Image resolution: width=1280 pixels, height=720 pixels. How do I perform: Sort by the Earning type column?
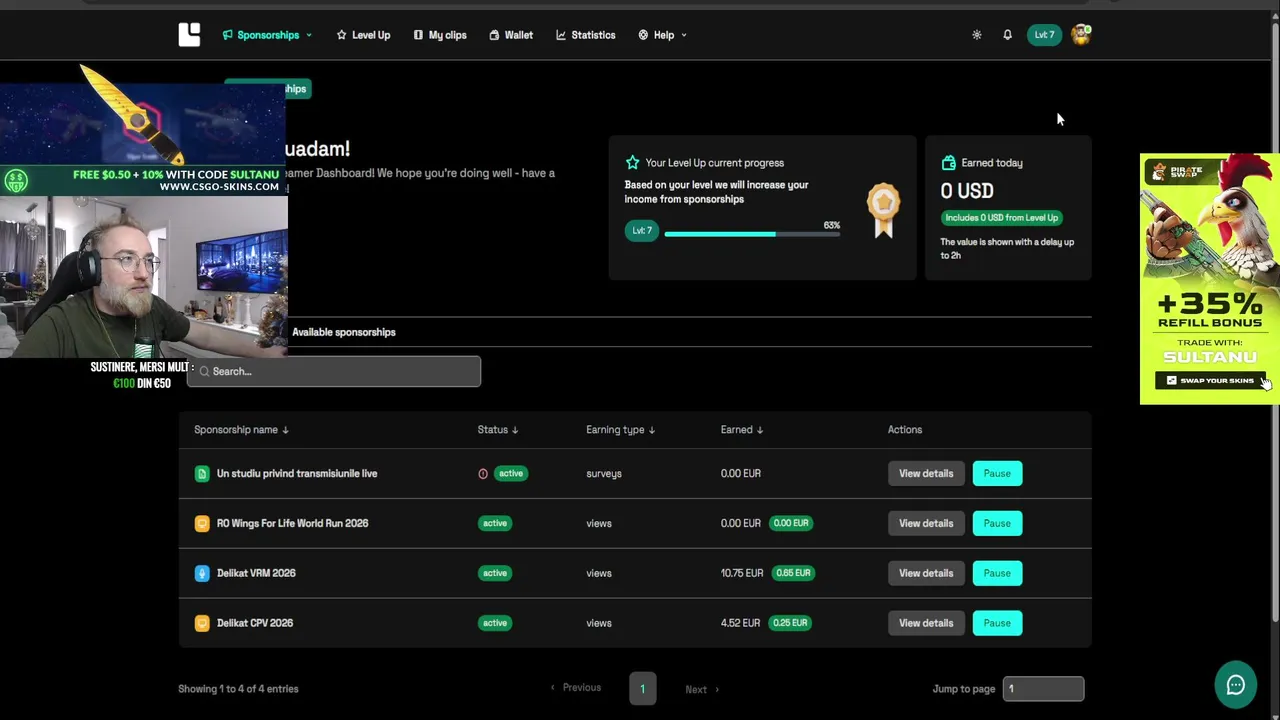[x=620, y=430]
